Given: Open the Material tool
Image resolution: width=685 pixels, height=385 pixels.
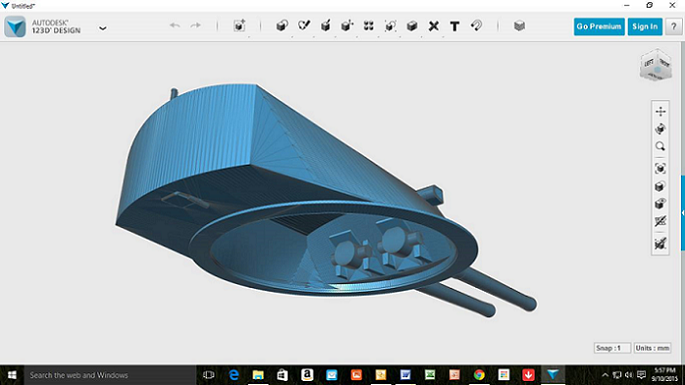Looking at the screenshot, I should pos(519,26).
